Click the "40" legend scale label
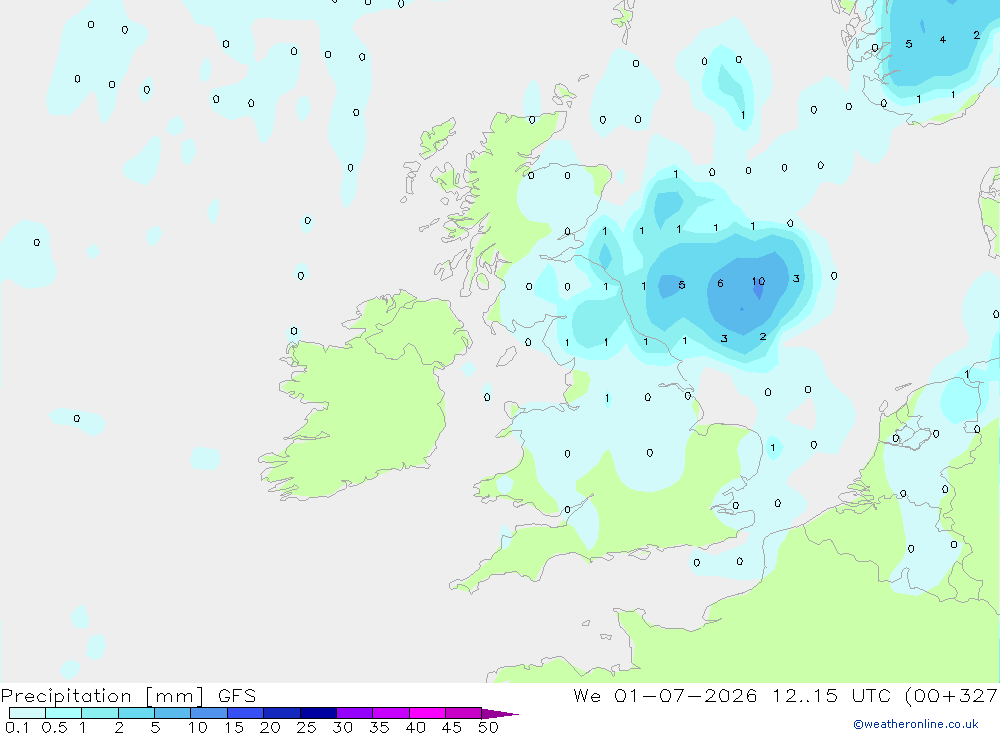This screenshot has width=1000, height=733. (415, 727)
